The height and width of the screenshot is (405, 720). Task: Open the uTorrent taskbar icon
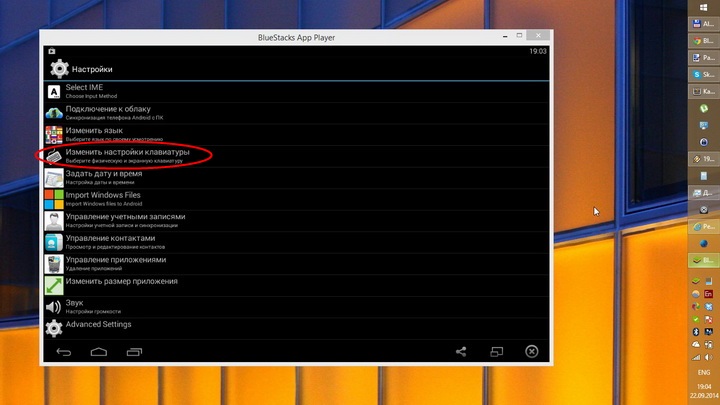click(703, 108)
